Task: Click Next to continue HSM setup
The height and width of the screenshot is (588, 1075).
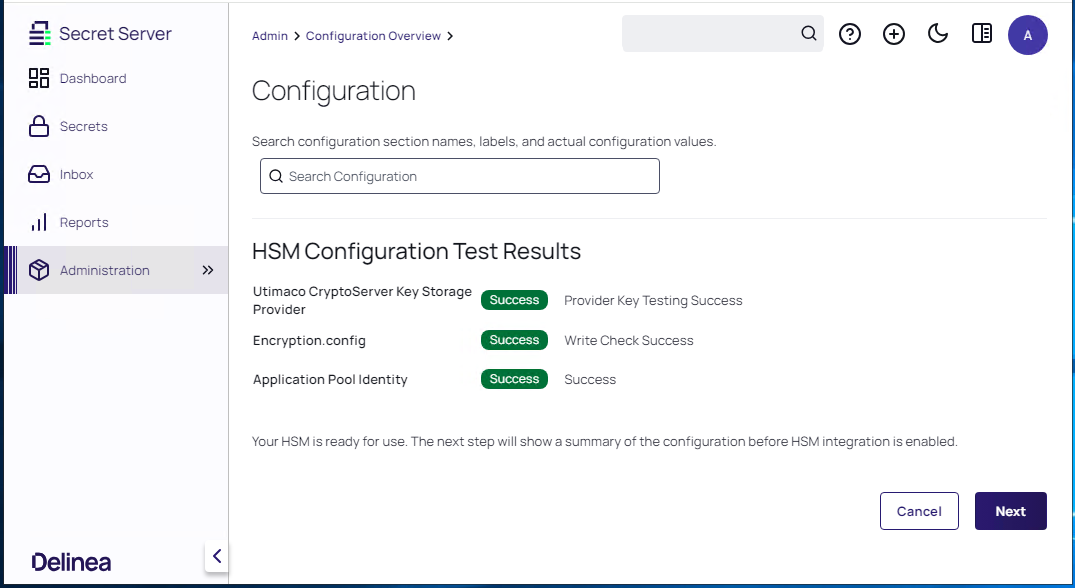Action: [1010, 510]
